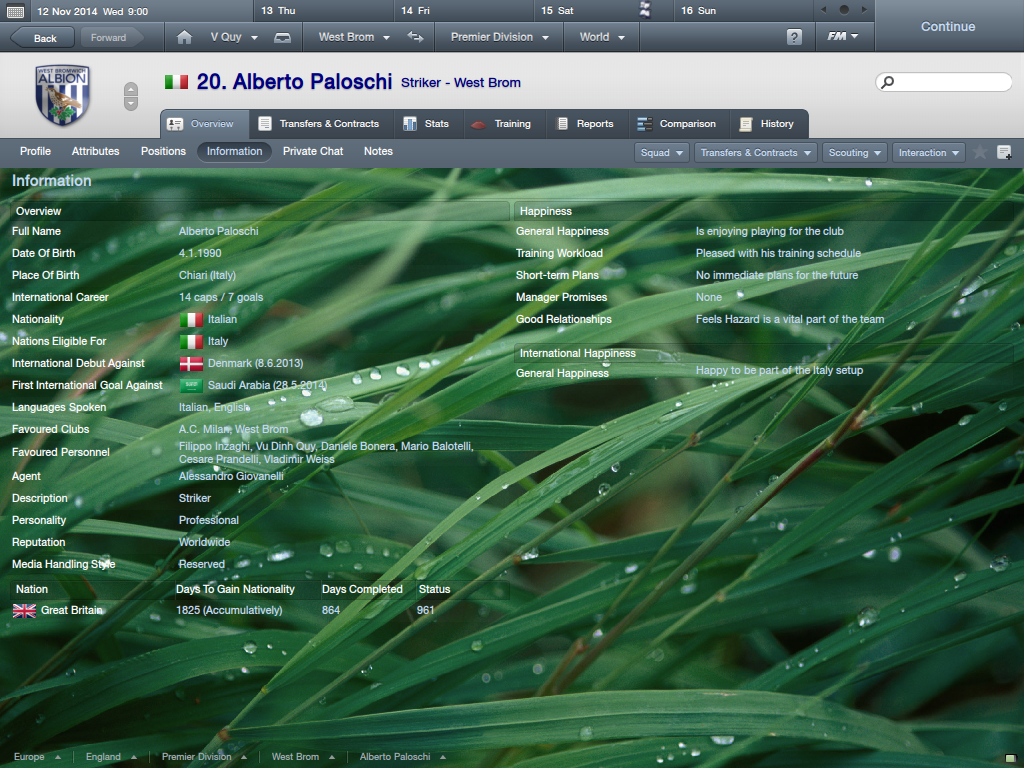Click the A.C. Milan, West Brom favoured clubs text

click(233, 429)
